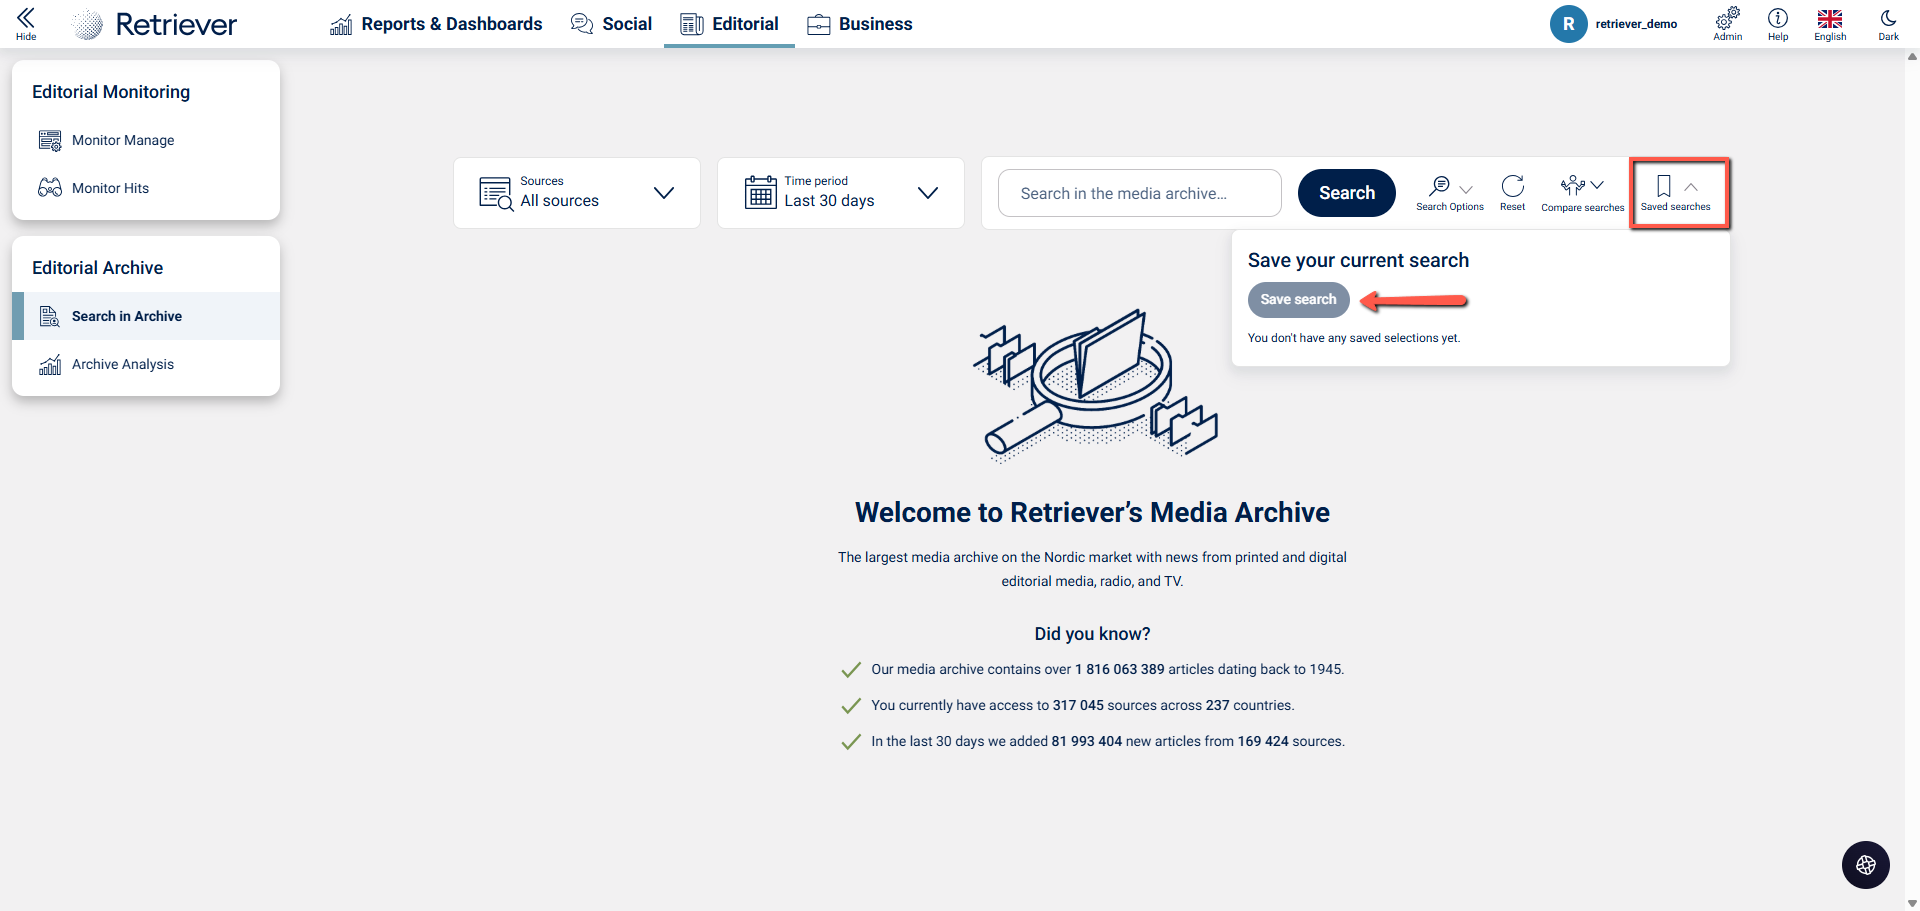This screenshot has height=911, width=1920.
Task: Click the scrollbar down arrow
Action: pyautogui.click(x=1912, y=903)
